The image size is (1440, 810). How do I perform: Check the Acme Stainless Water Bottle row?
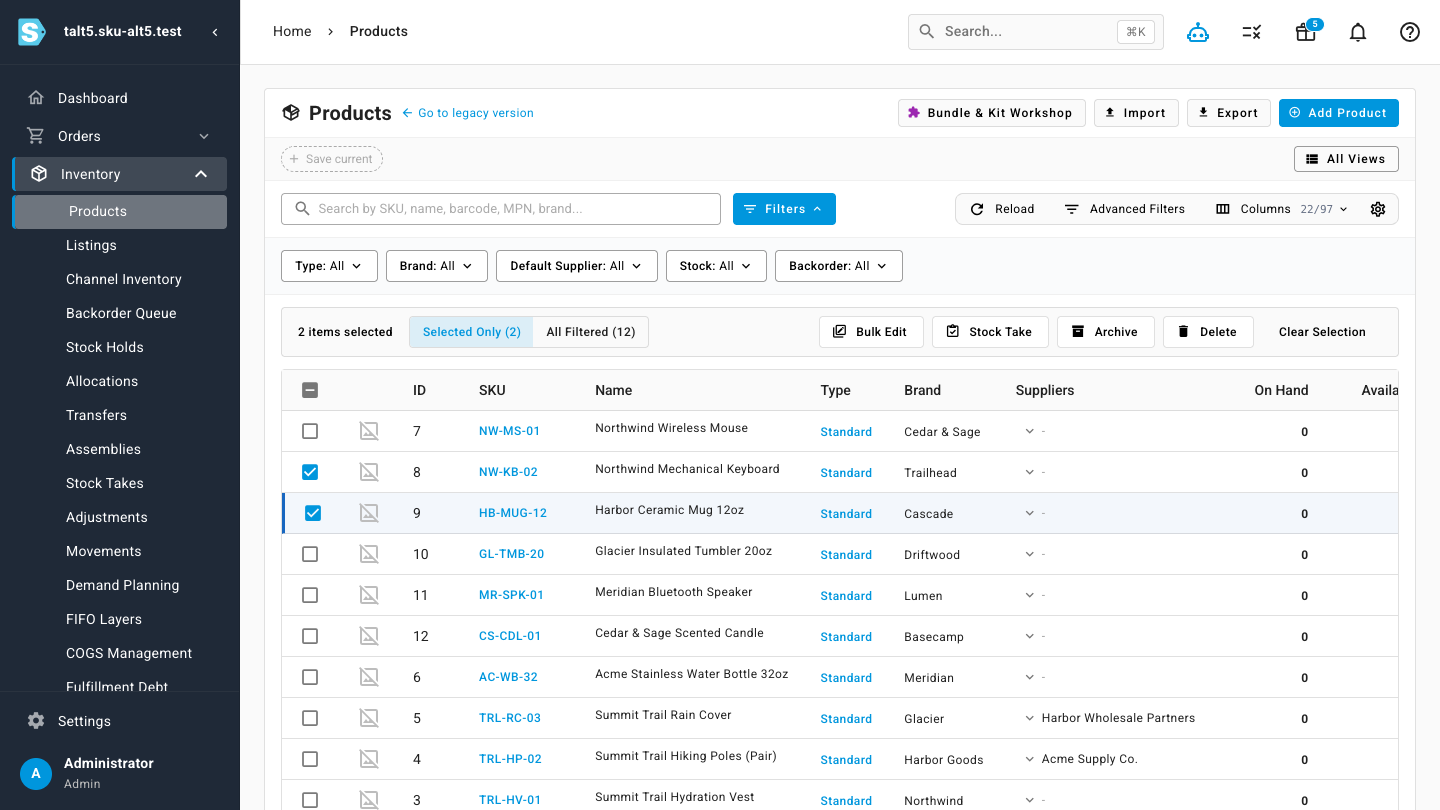310,677
